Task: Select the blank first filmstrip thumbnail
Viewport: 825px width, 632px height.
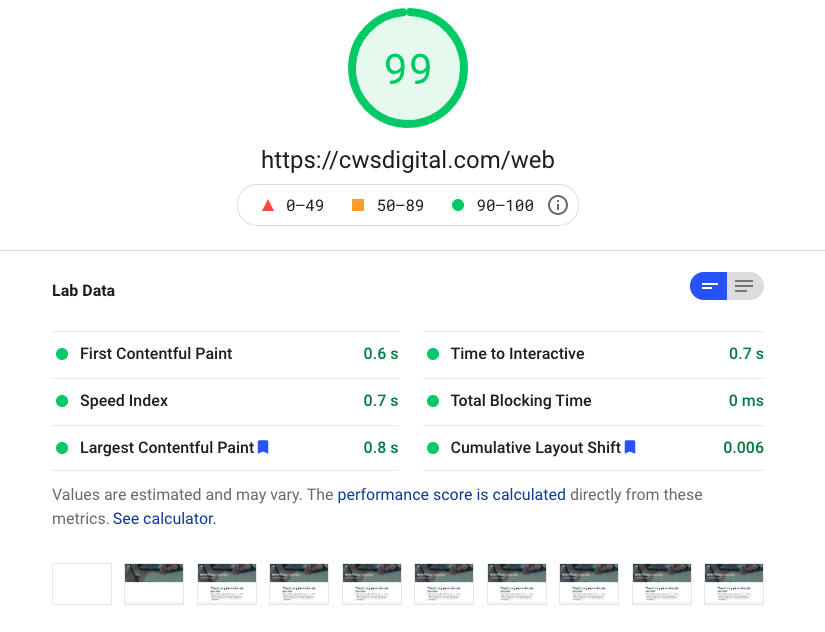Action: click(81, 584)
